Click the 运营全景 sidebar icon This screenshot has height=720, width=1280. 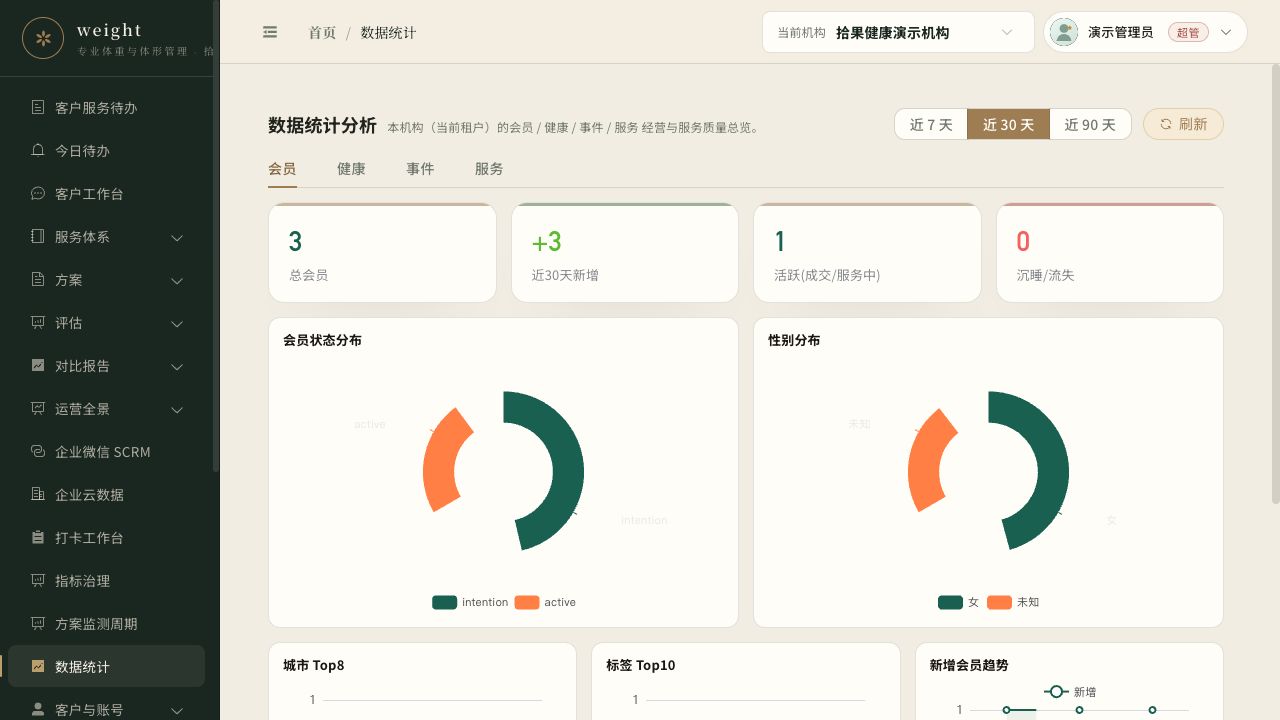38,408
